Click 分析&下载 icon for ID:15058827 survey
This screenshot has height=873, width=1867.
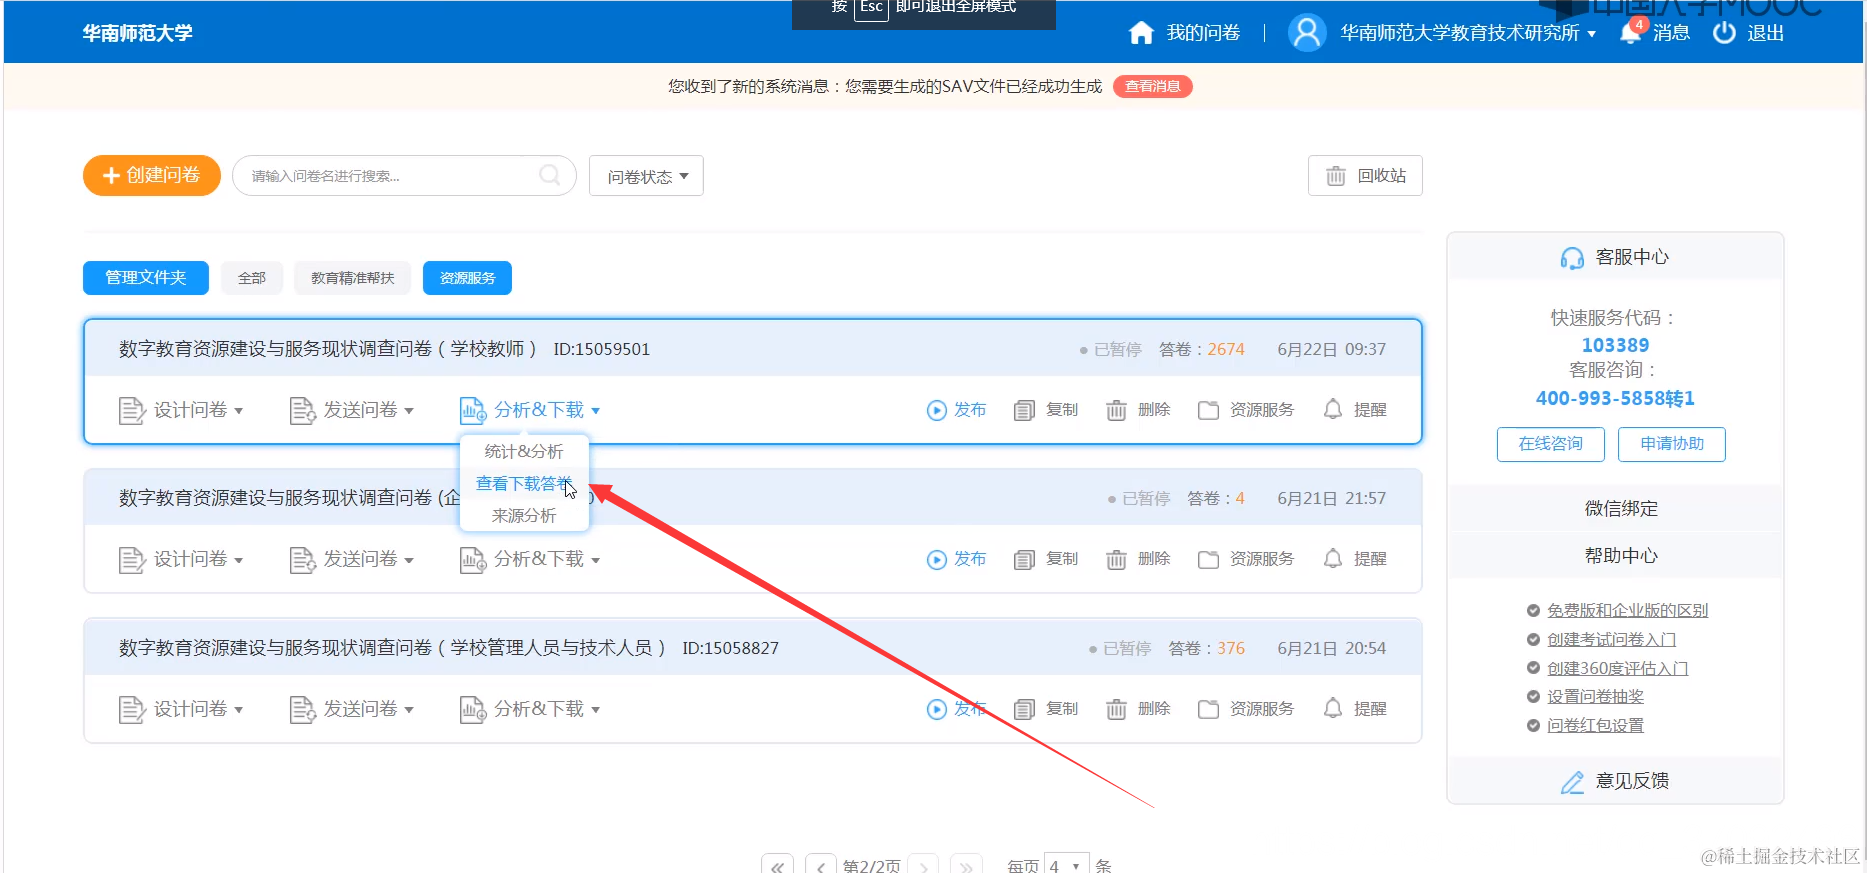point(472,709)
